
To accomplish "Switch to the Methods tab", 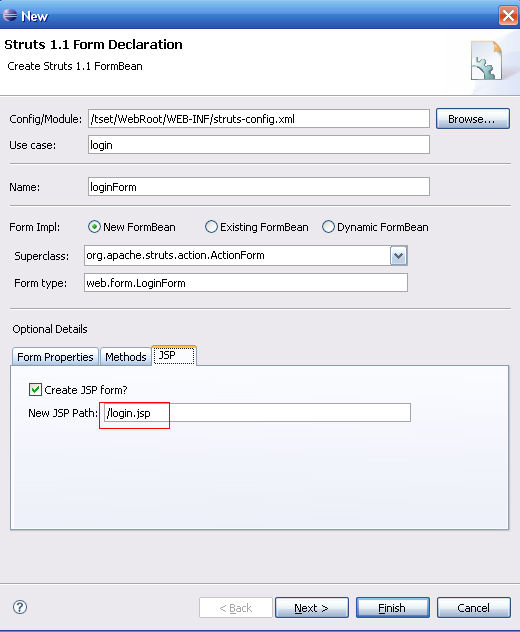I will 126,357.
